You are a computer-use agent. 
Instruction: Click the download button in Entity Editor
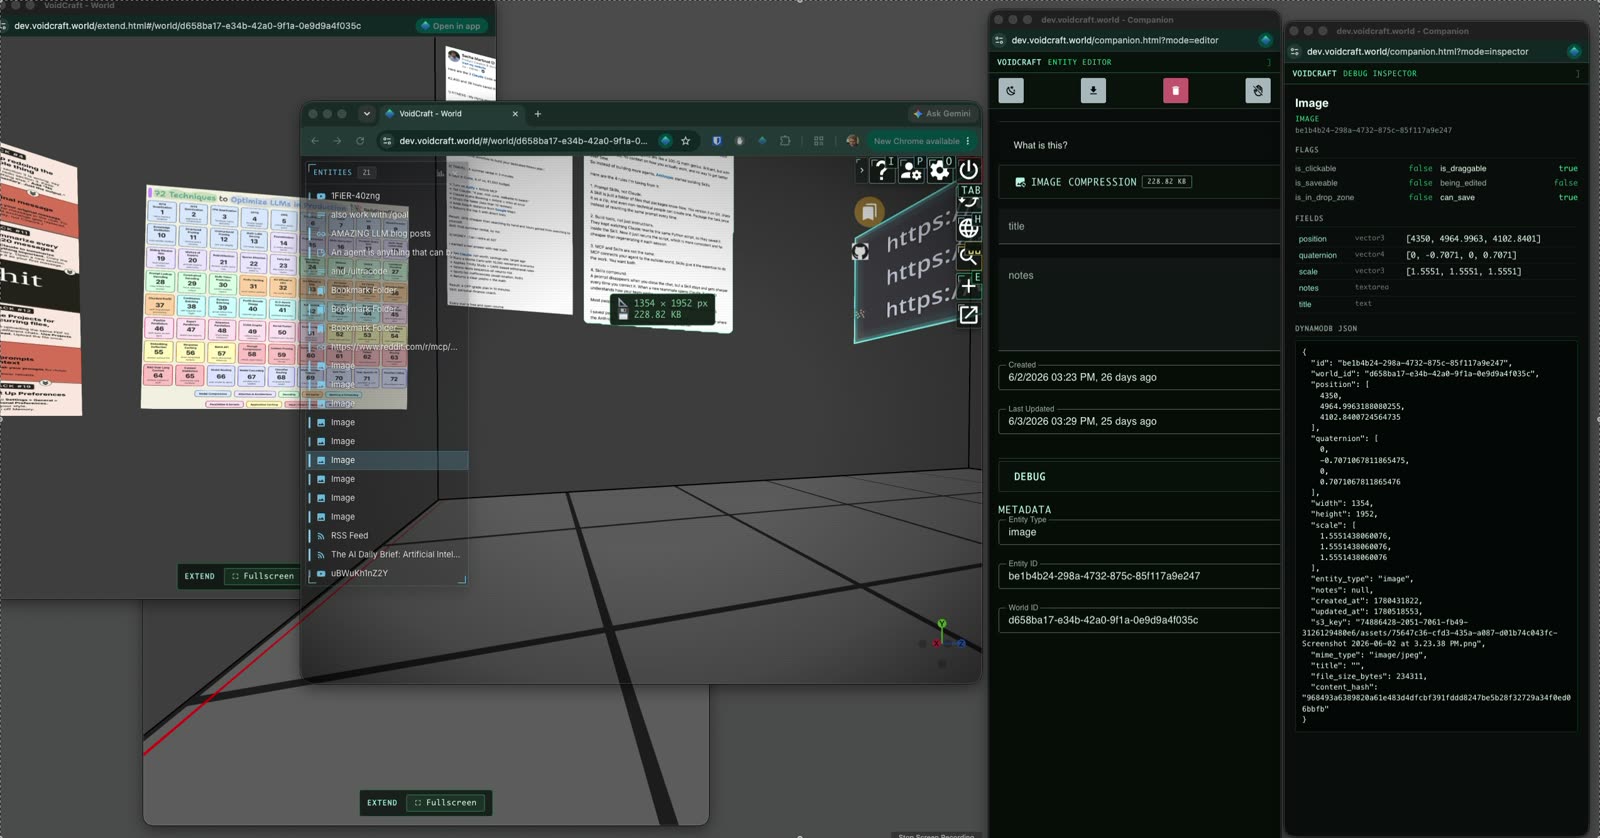[1093, 90]
